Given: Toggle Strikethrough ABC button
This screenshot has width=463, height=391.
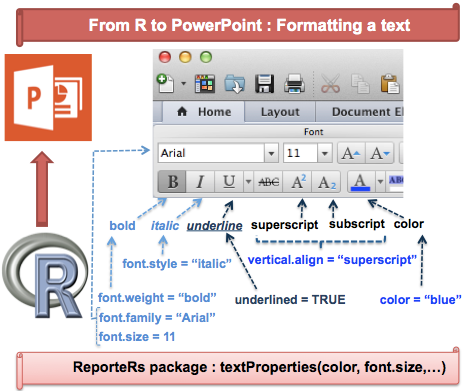Looking at the screenshot, I should 268,182.
